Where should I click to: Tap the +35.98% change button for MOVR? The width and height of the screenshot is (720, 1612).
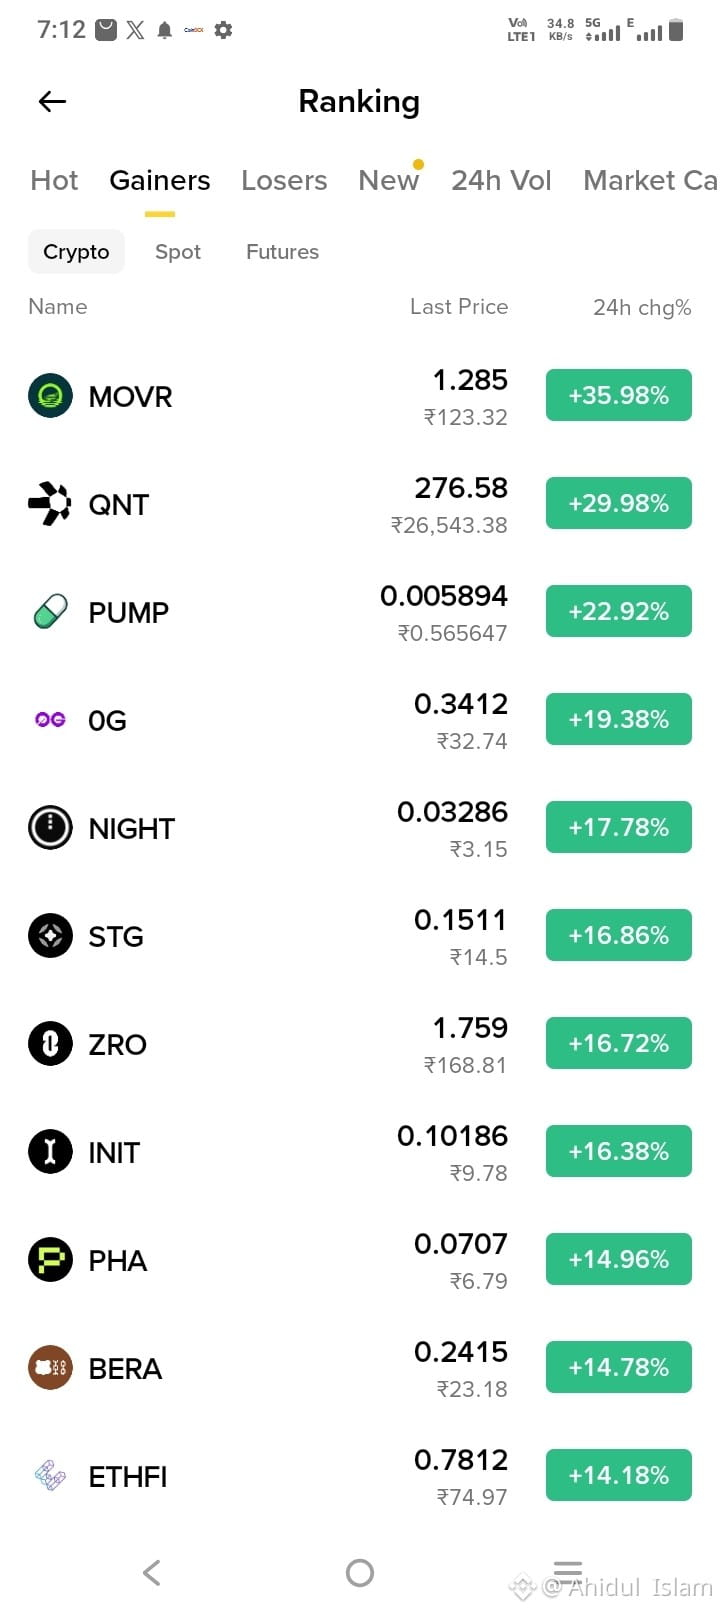click(x=619, y=395)
